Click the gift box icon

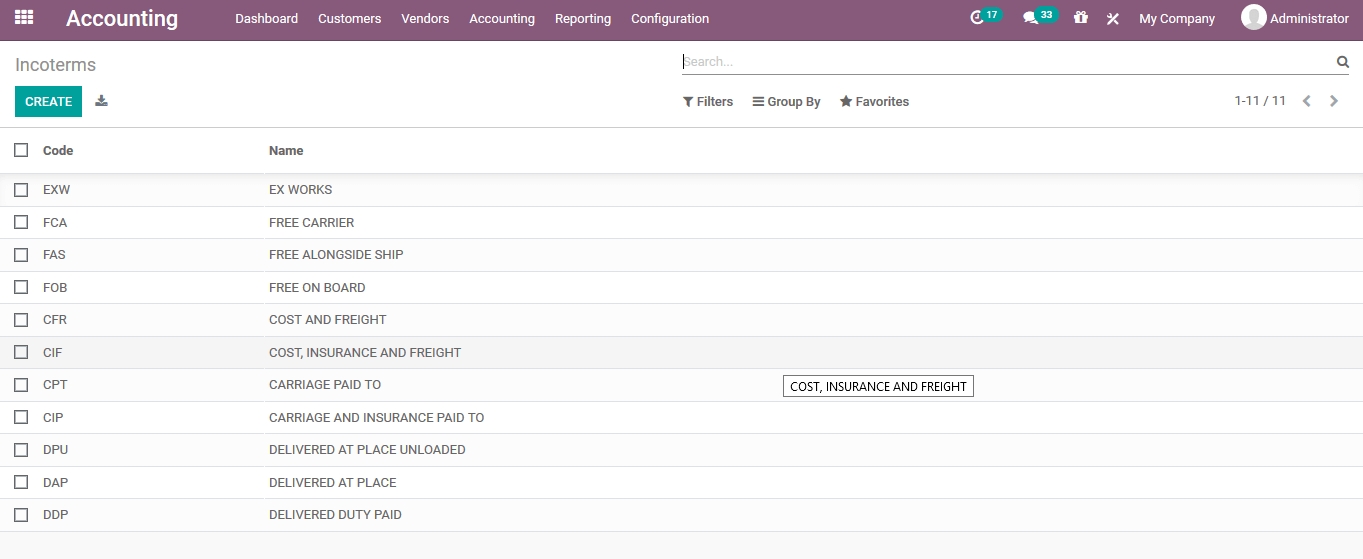1081,18
